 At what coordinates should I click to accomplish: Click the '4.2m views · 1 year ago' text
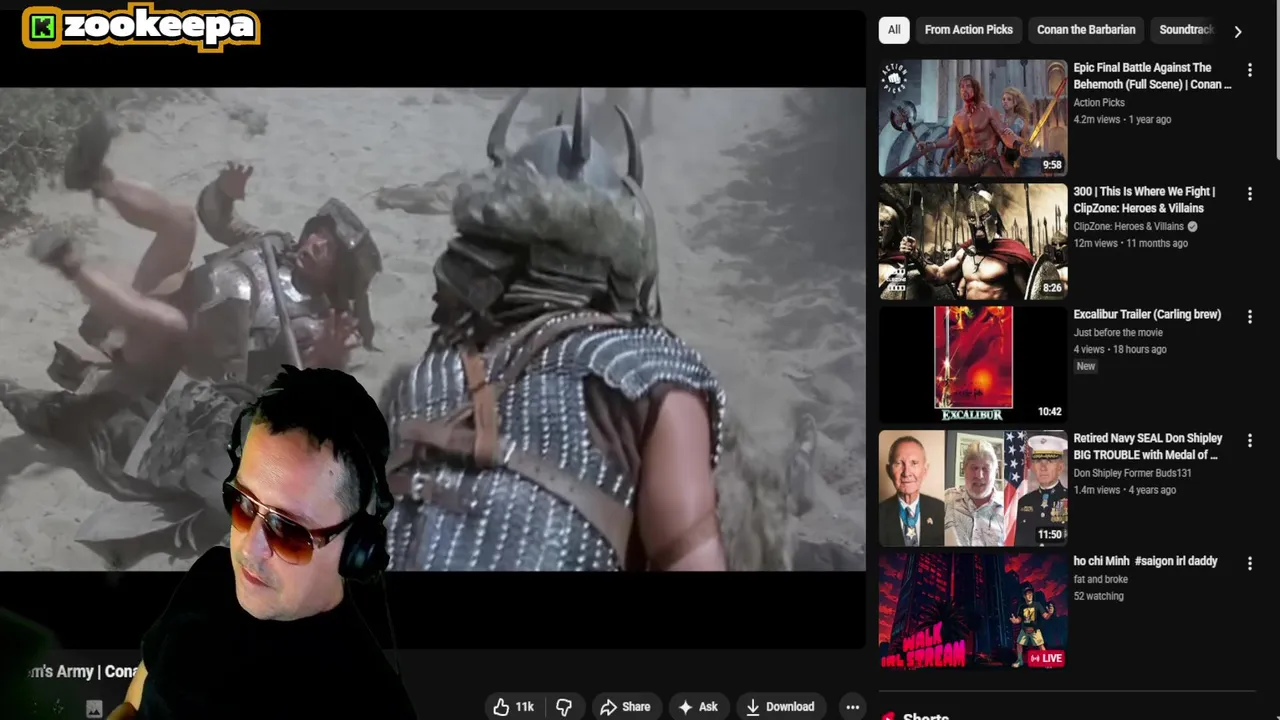(1122, 119)
